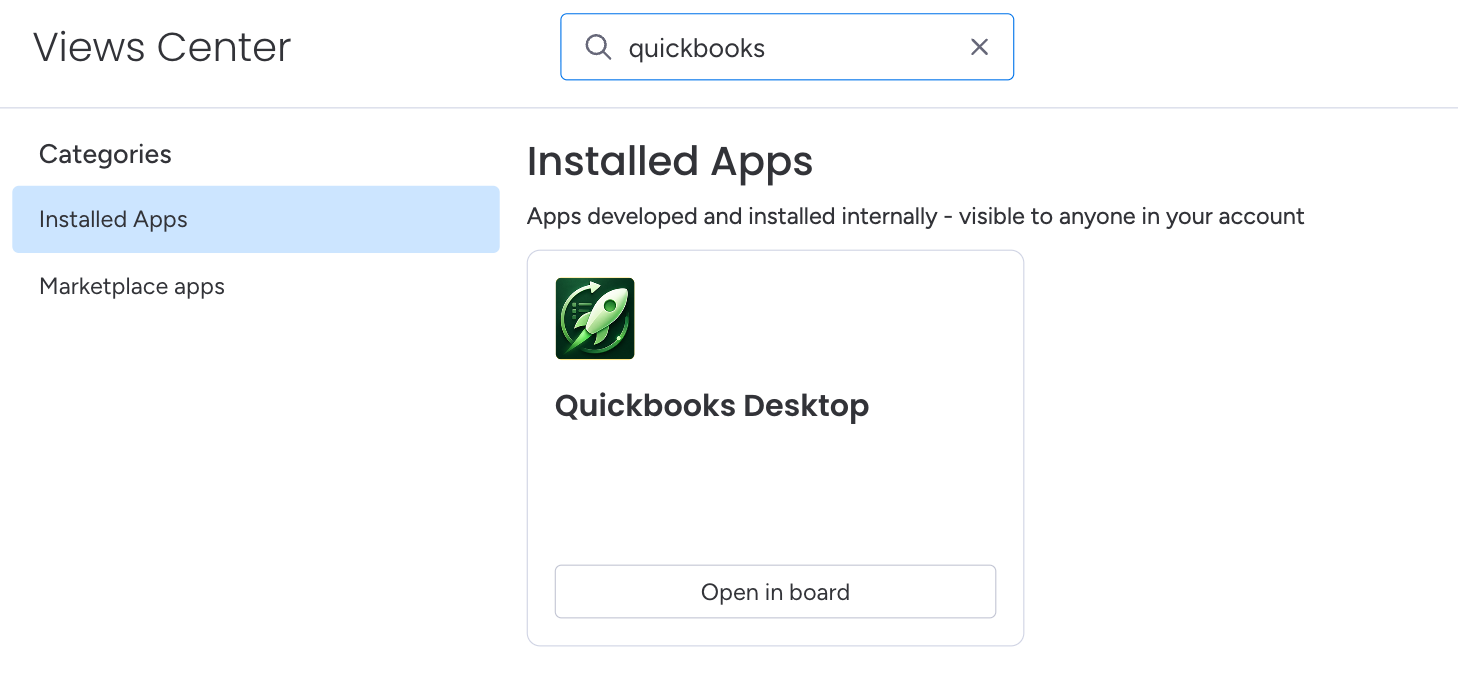Click the Quickbooks Desktop app title
The width and height of the screenshot is (1458, 680).
(712, 406)
